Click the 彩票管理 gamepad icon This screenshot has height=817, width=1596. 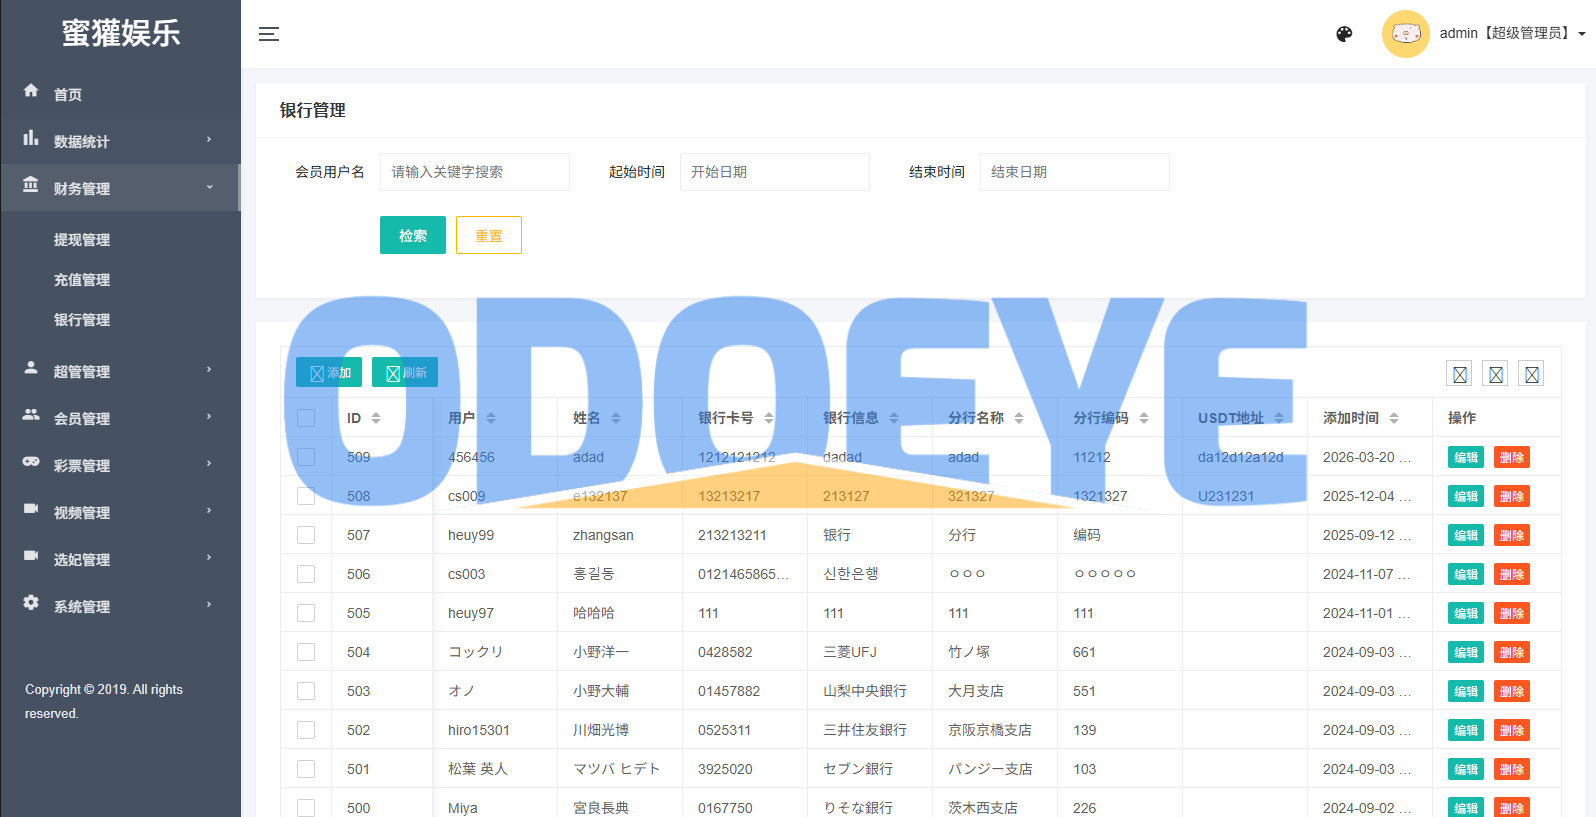tap(31, 462)
